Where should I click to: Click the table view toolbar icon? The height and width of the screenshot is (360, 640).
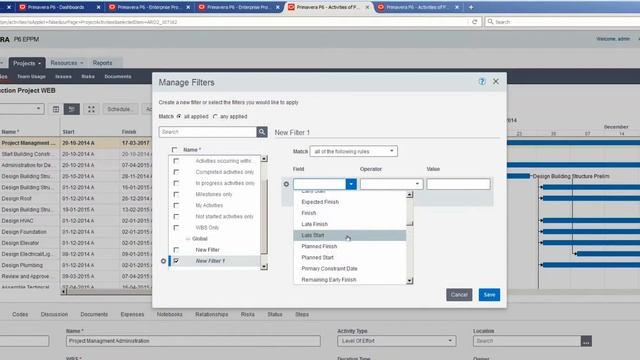pyautogui.click(x=56, y=109)
